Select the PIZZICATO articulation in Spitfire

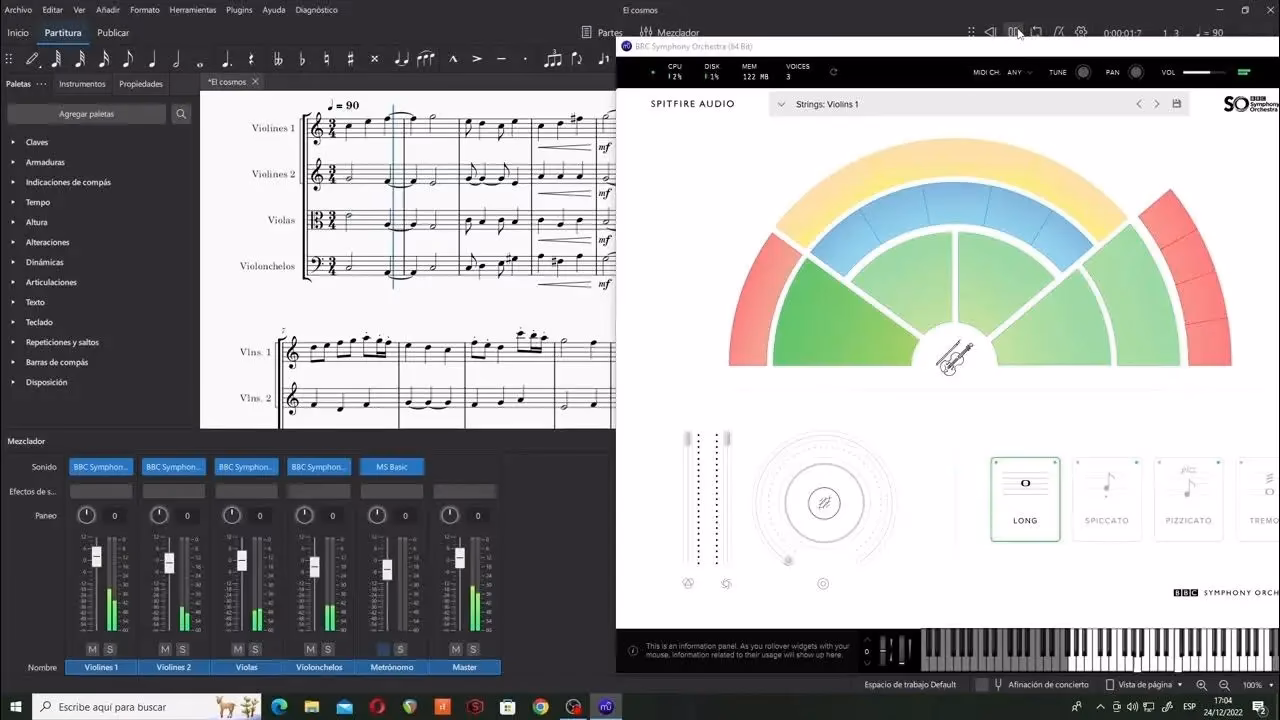click(x=1188, y=498)
